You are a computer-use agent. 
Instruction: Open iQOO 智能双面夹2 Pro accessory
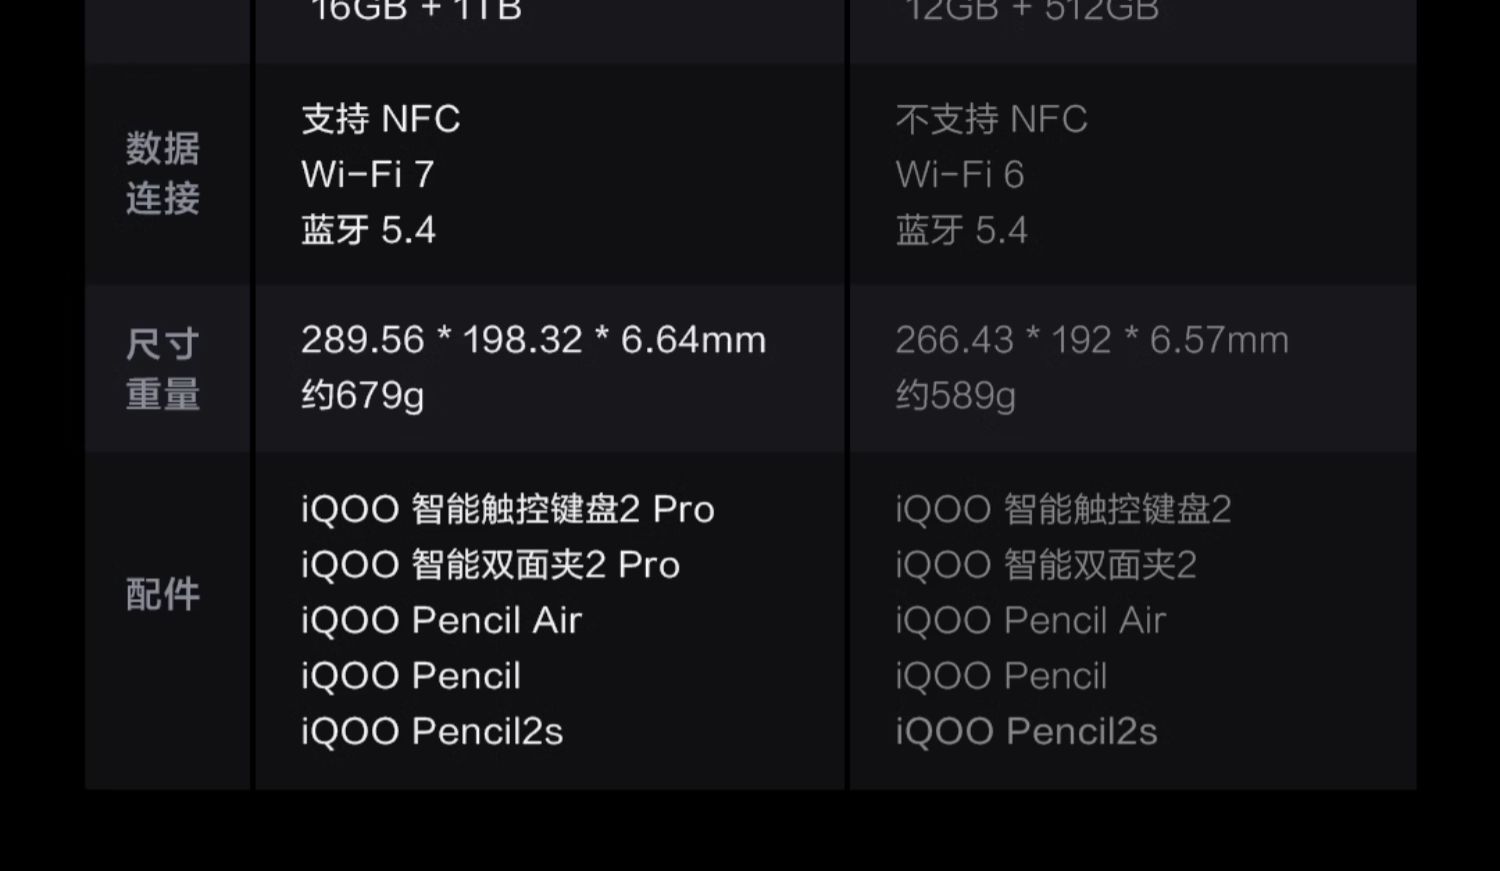(491, 565)
